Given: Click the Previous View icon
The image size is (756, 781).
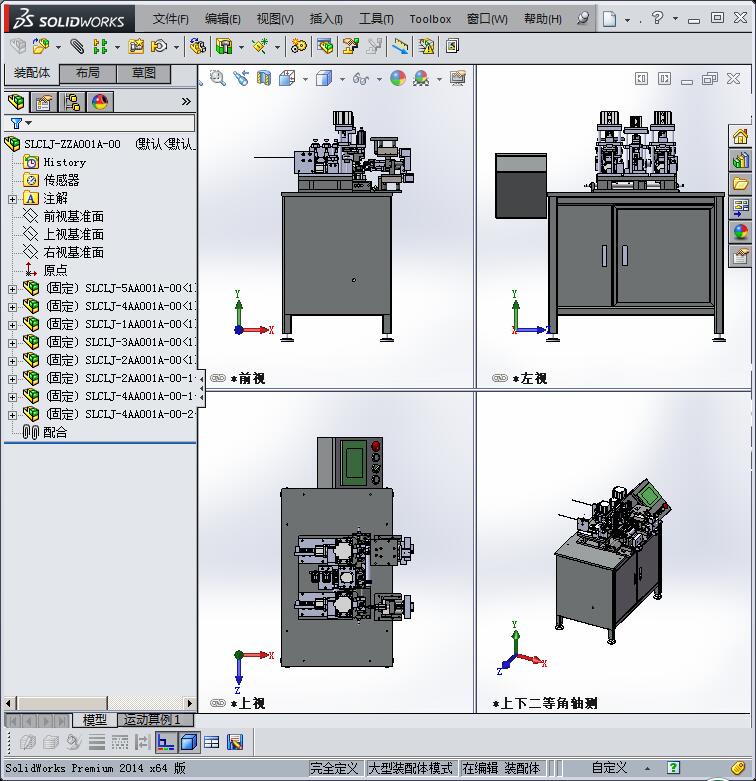Looking at the screenshot, I should coord(241,78).
